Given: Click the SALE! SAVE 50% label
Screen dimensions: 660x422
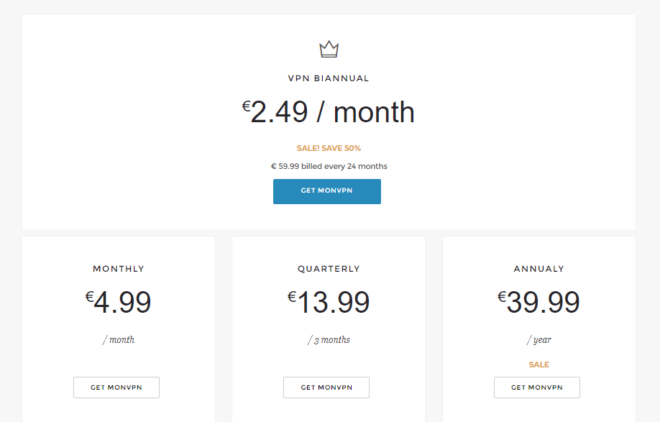Looking at the screenshot, I should click(x=329, y=148).
